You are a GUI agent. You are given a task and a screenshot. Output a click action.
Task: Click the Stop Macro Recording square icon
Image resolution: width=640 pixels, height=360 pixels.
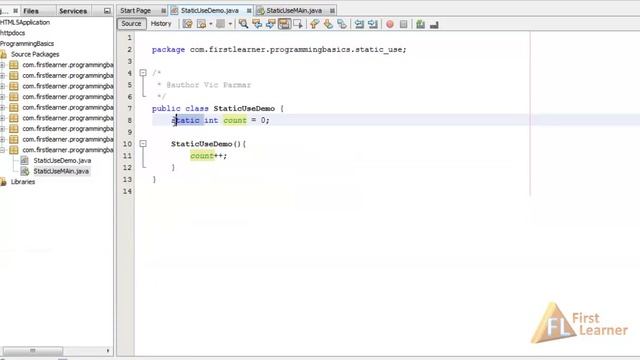(x=404, y=24)
